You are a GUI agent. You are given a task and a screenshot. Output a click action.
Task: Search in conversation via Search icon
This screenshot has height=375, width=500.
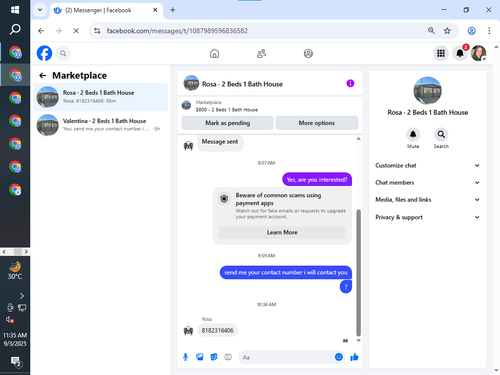tap(441, 135)
